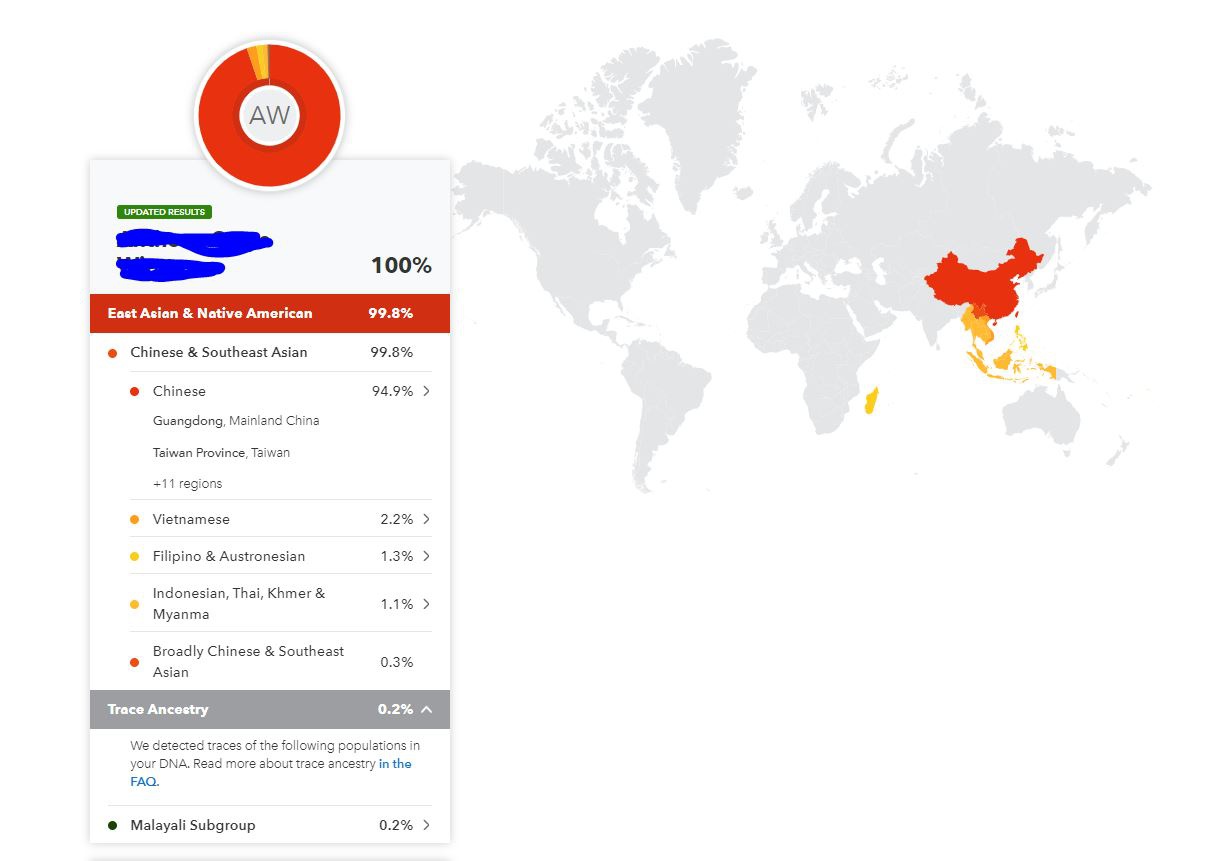The height and width of the screenshot is (861, 1215).
Task: Open Malayali Subgroup details chevron
Action: click(x=427, y=825)
